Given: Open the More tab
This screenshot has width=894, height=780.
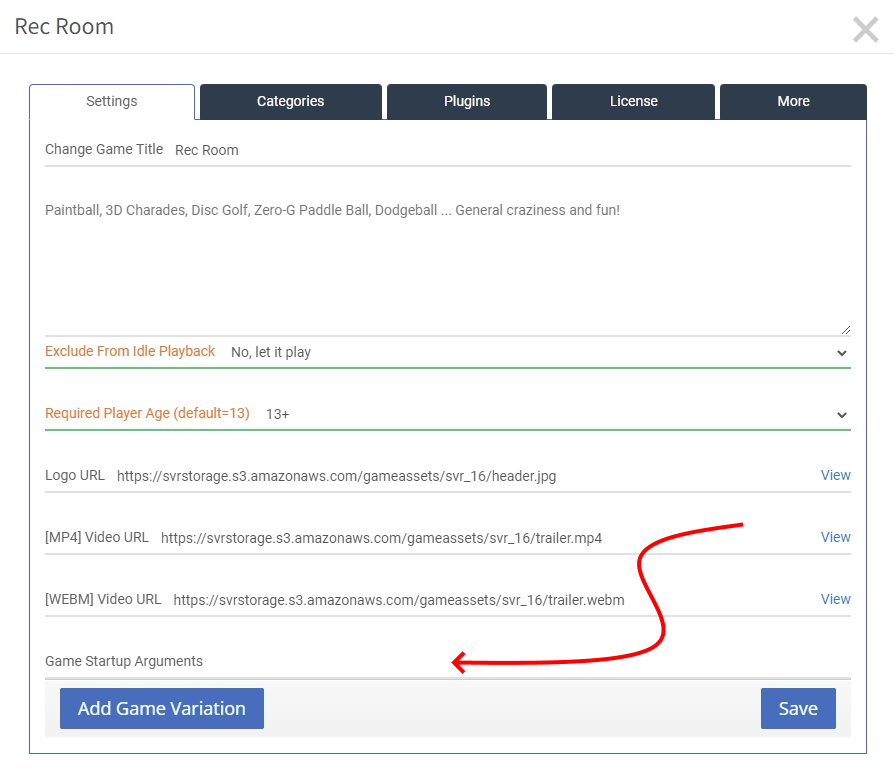Looking at the screenshot, I should click(793, 101).
